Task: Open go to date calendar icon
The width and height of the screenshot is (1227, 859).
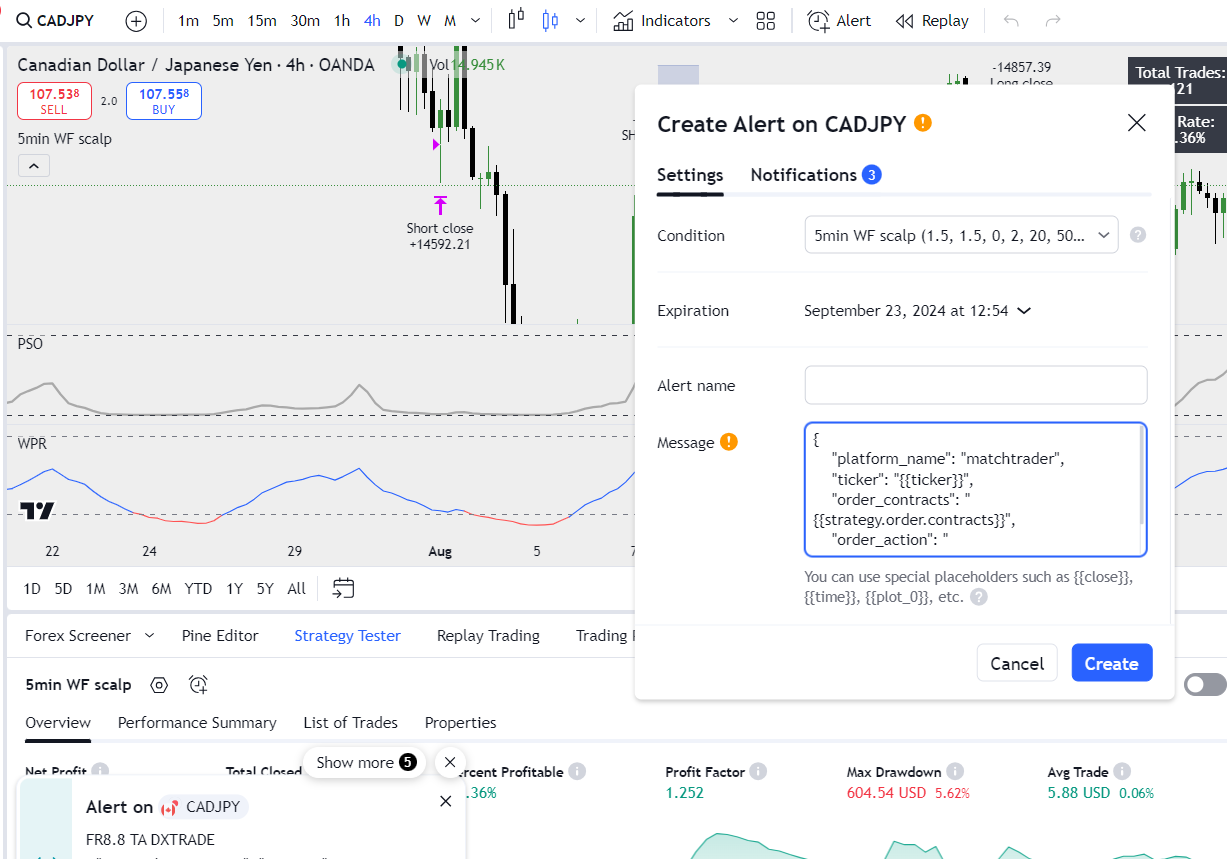Action: coord(343,588)
